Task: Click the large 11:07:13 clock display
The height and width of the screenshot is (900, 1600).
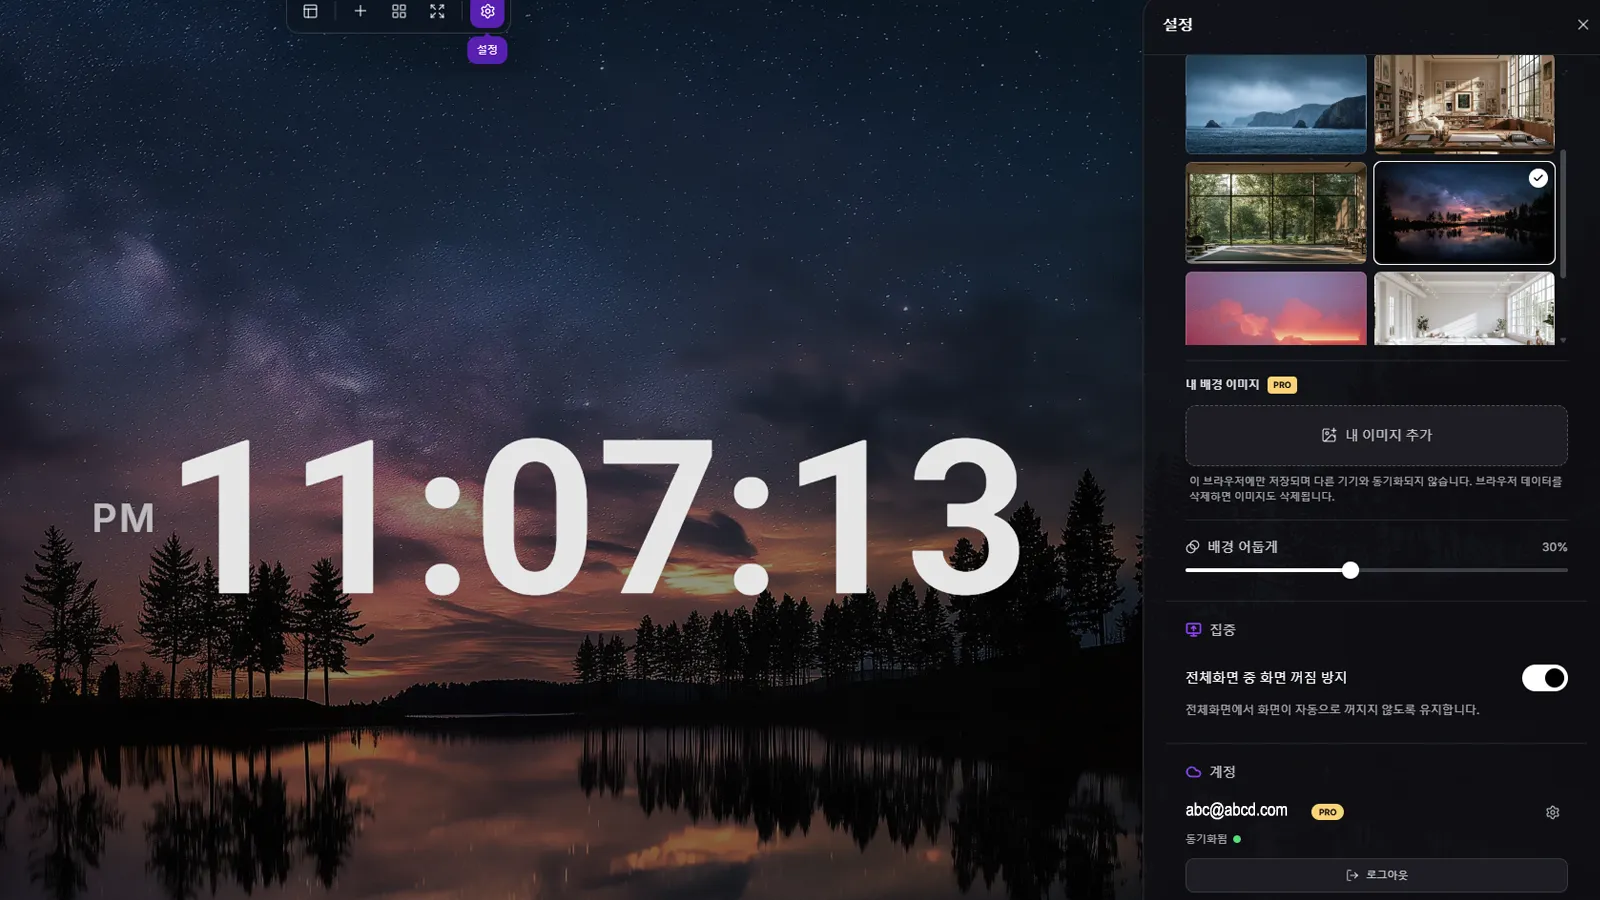Action: pyautogui.click(x=600, y=517)
